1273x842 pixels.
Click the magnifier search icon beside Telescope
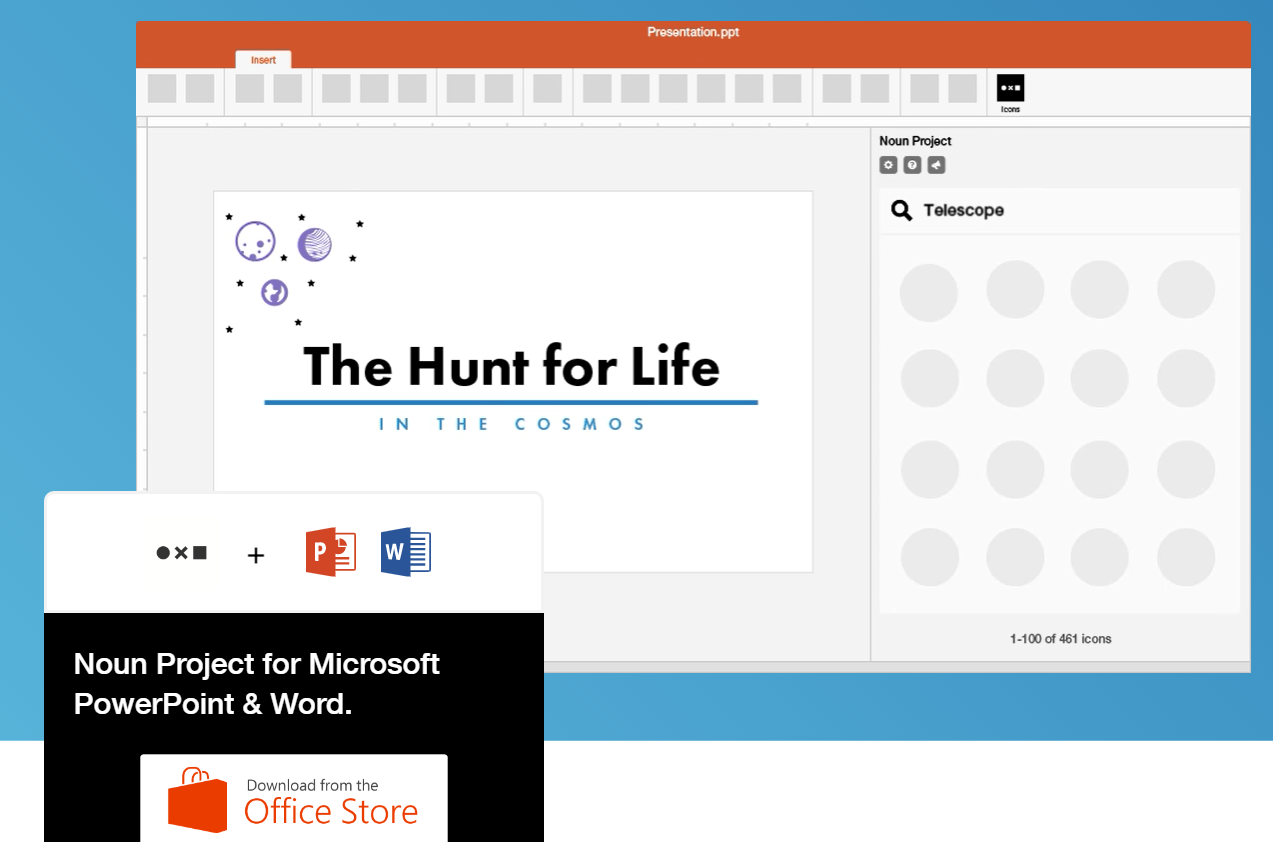coord(902,210)
